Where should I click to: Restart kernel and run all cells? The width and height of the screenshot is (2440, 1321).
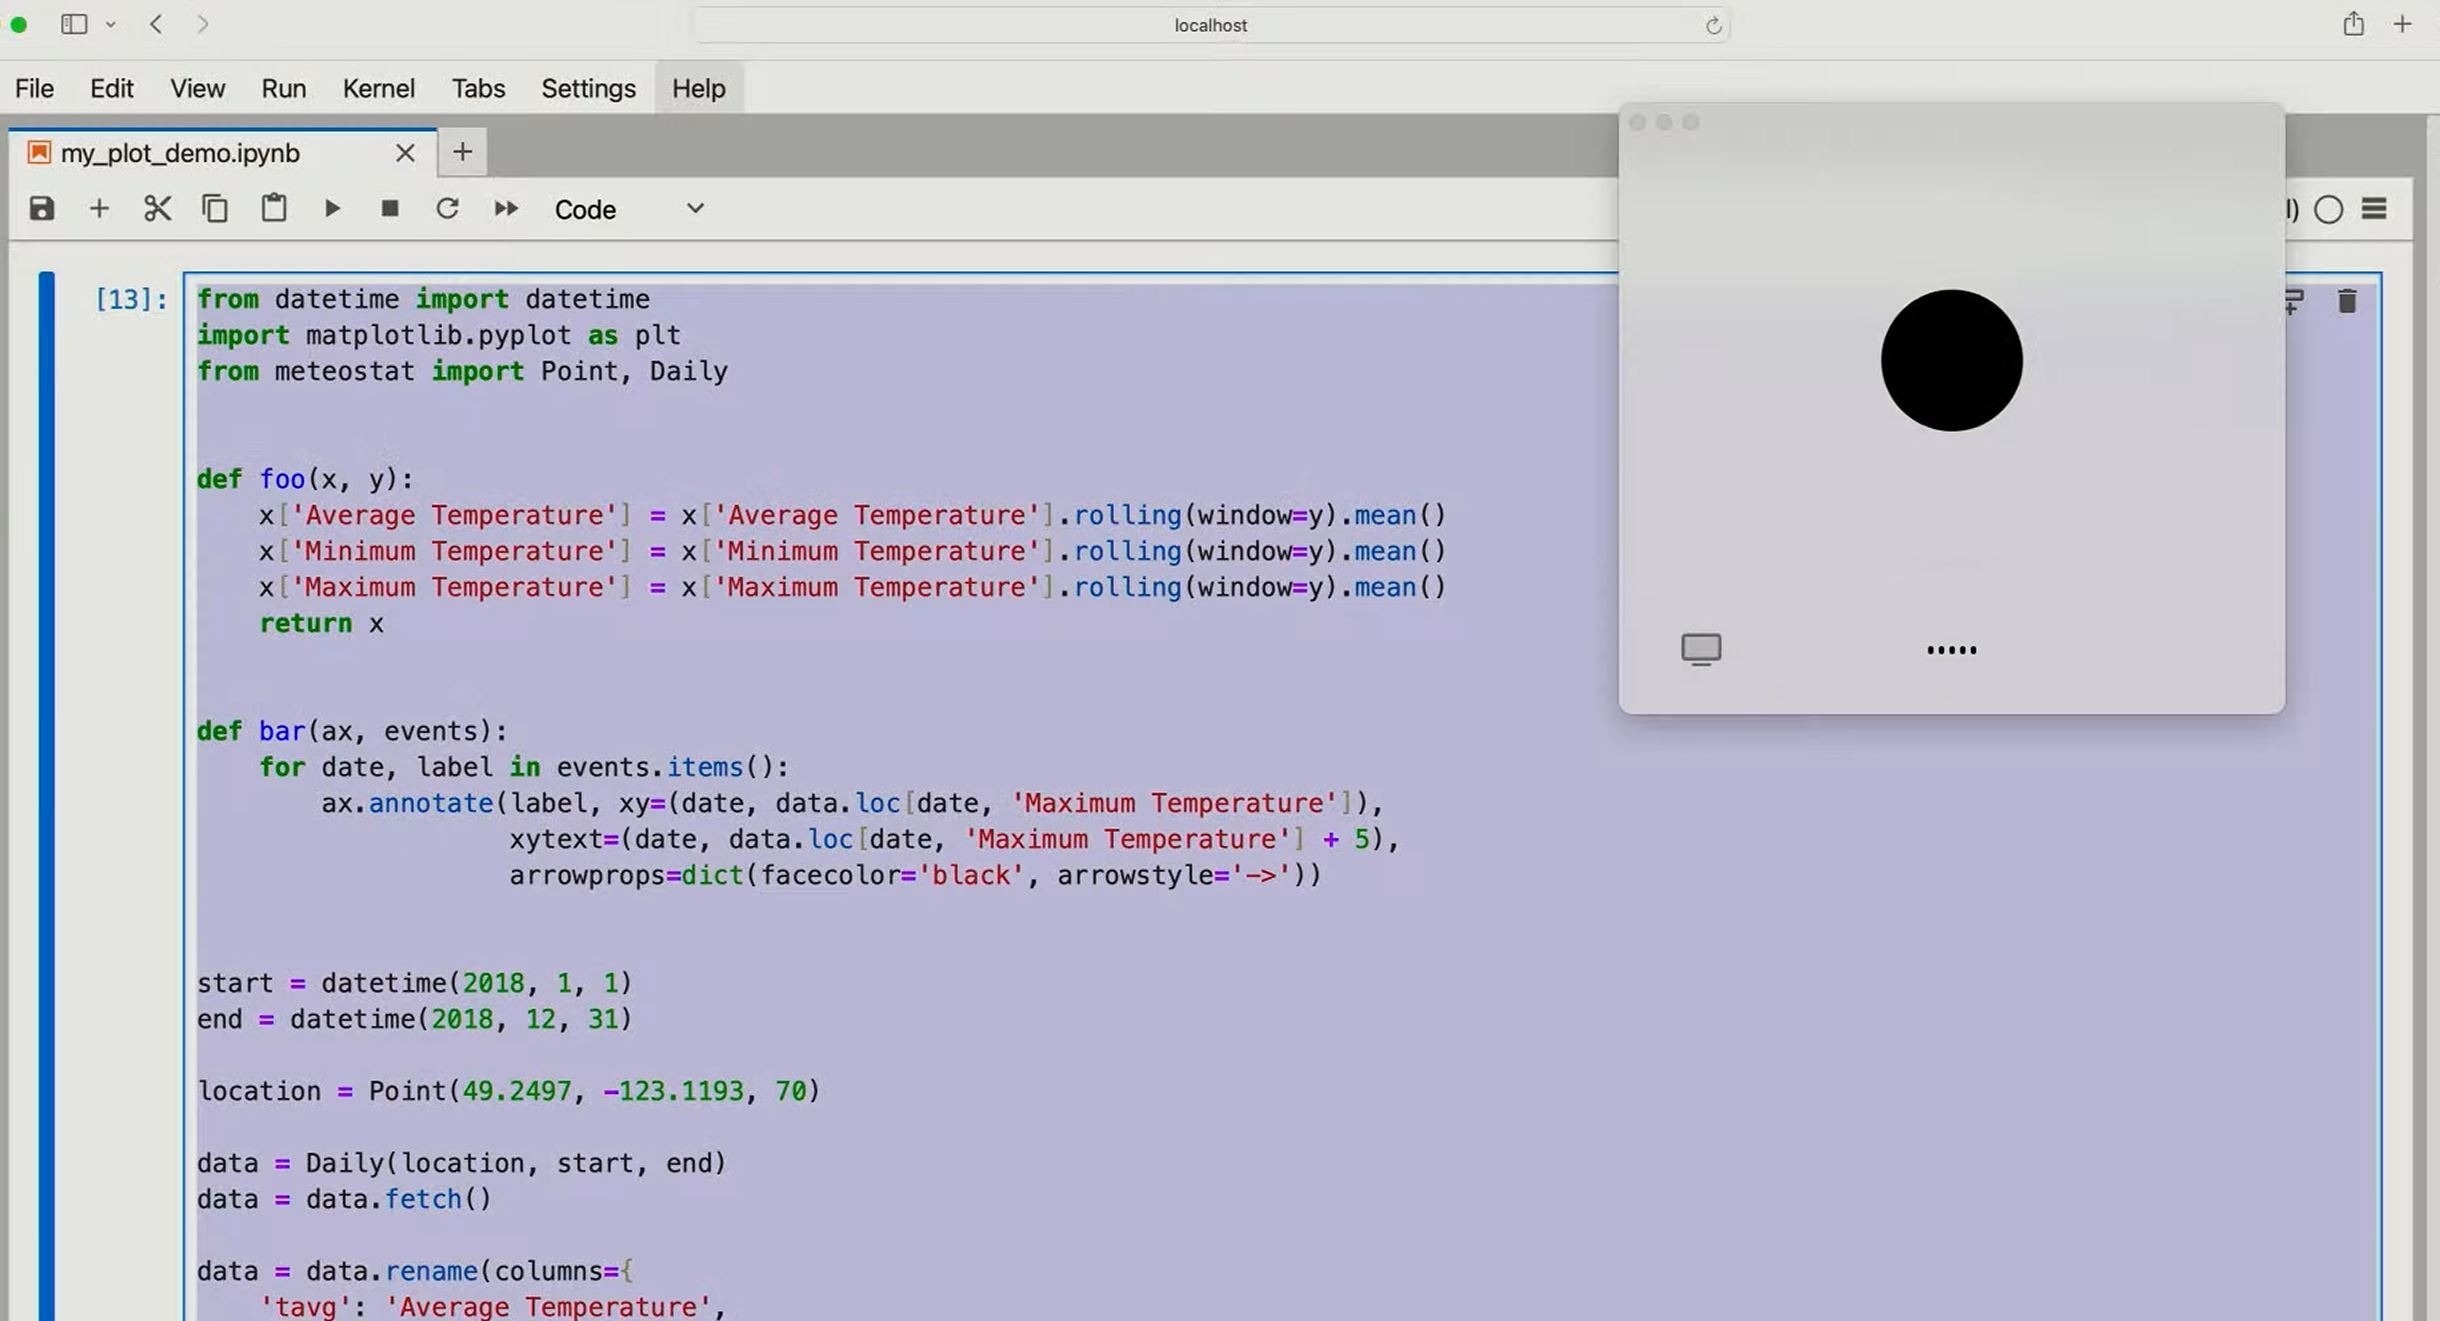click(x=506, y=209)
